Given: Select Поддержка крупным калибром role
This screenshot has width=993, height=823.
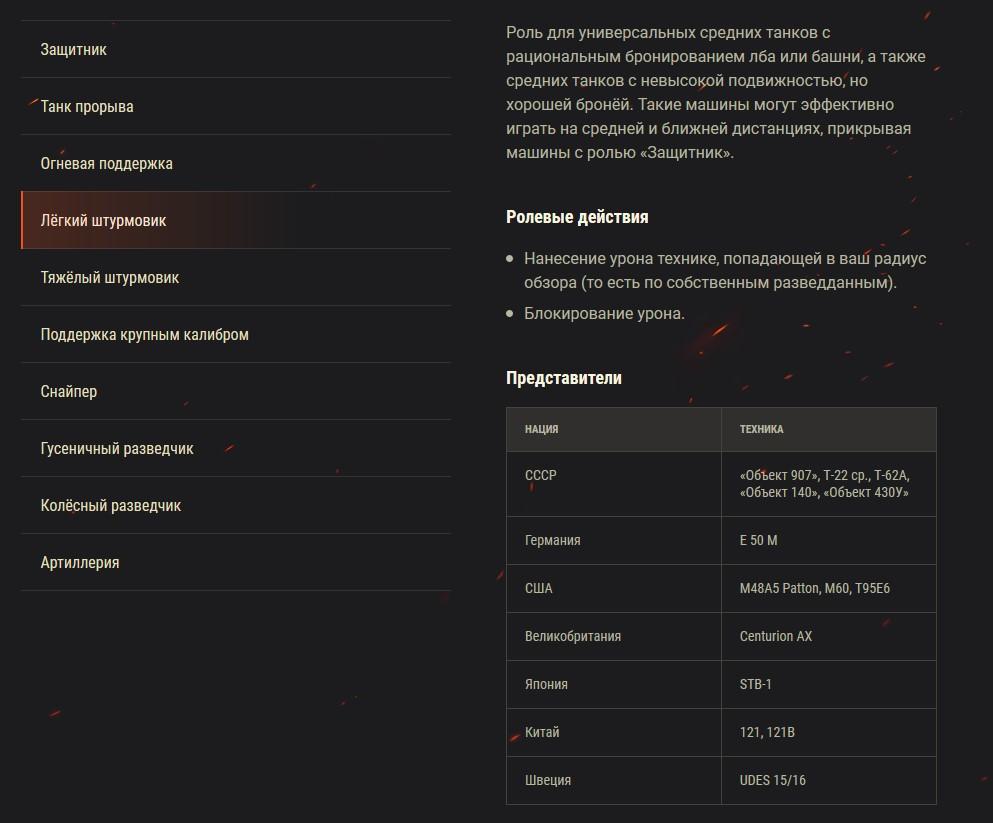Looking at the screenshot, I should (x=144, y=334).
